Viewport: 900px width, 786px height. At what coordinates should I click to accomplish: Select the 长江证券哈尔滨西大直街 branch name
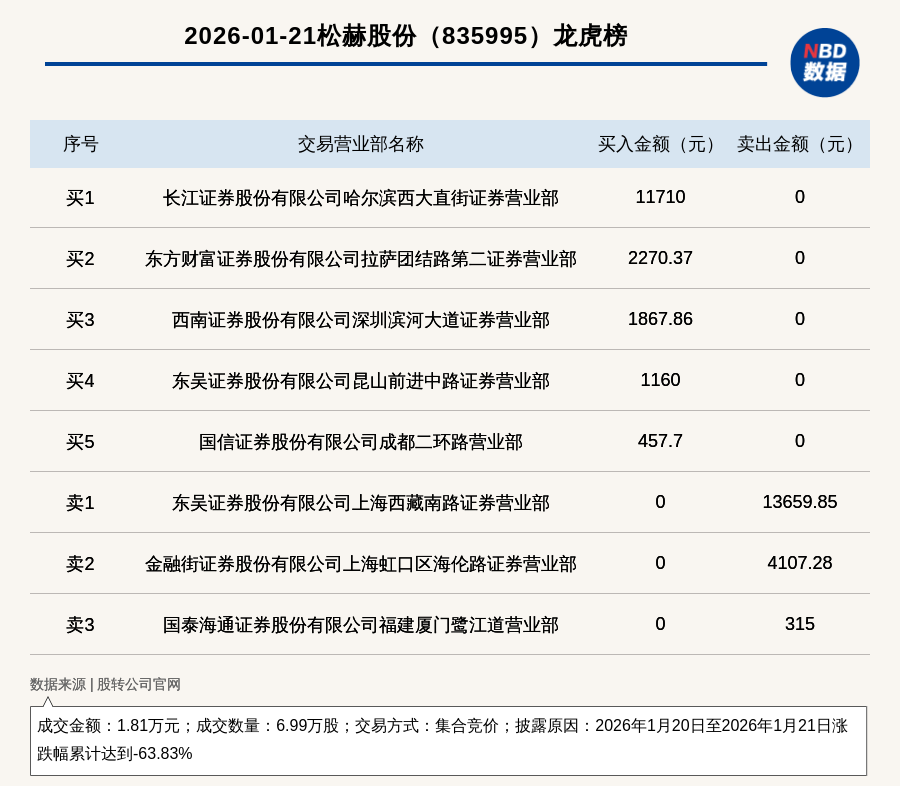coord(360,198)
